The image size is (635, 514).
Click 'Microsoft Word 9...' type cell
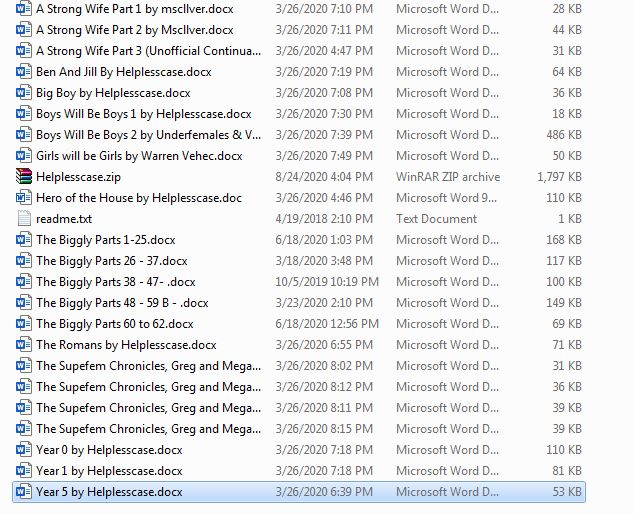pyautogui.click(x=446, y=198)
